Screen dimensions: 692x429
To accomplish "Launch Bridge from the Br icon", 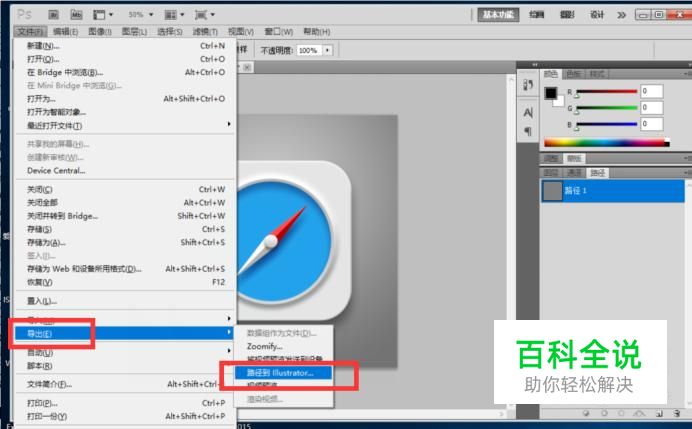I will coord(53,15).
